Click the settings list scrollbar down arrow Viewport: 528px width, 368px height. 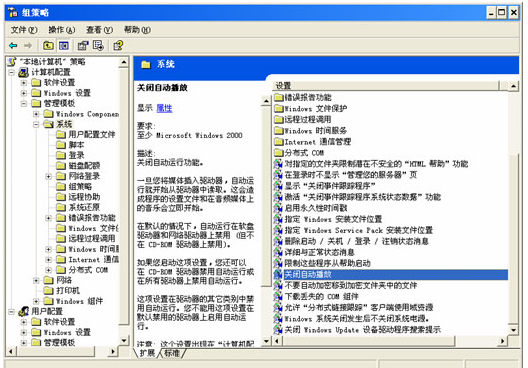click(x=513, y=330)
